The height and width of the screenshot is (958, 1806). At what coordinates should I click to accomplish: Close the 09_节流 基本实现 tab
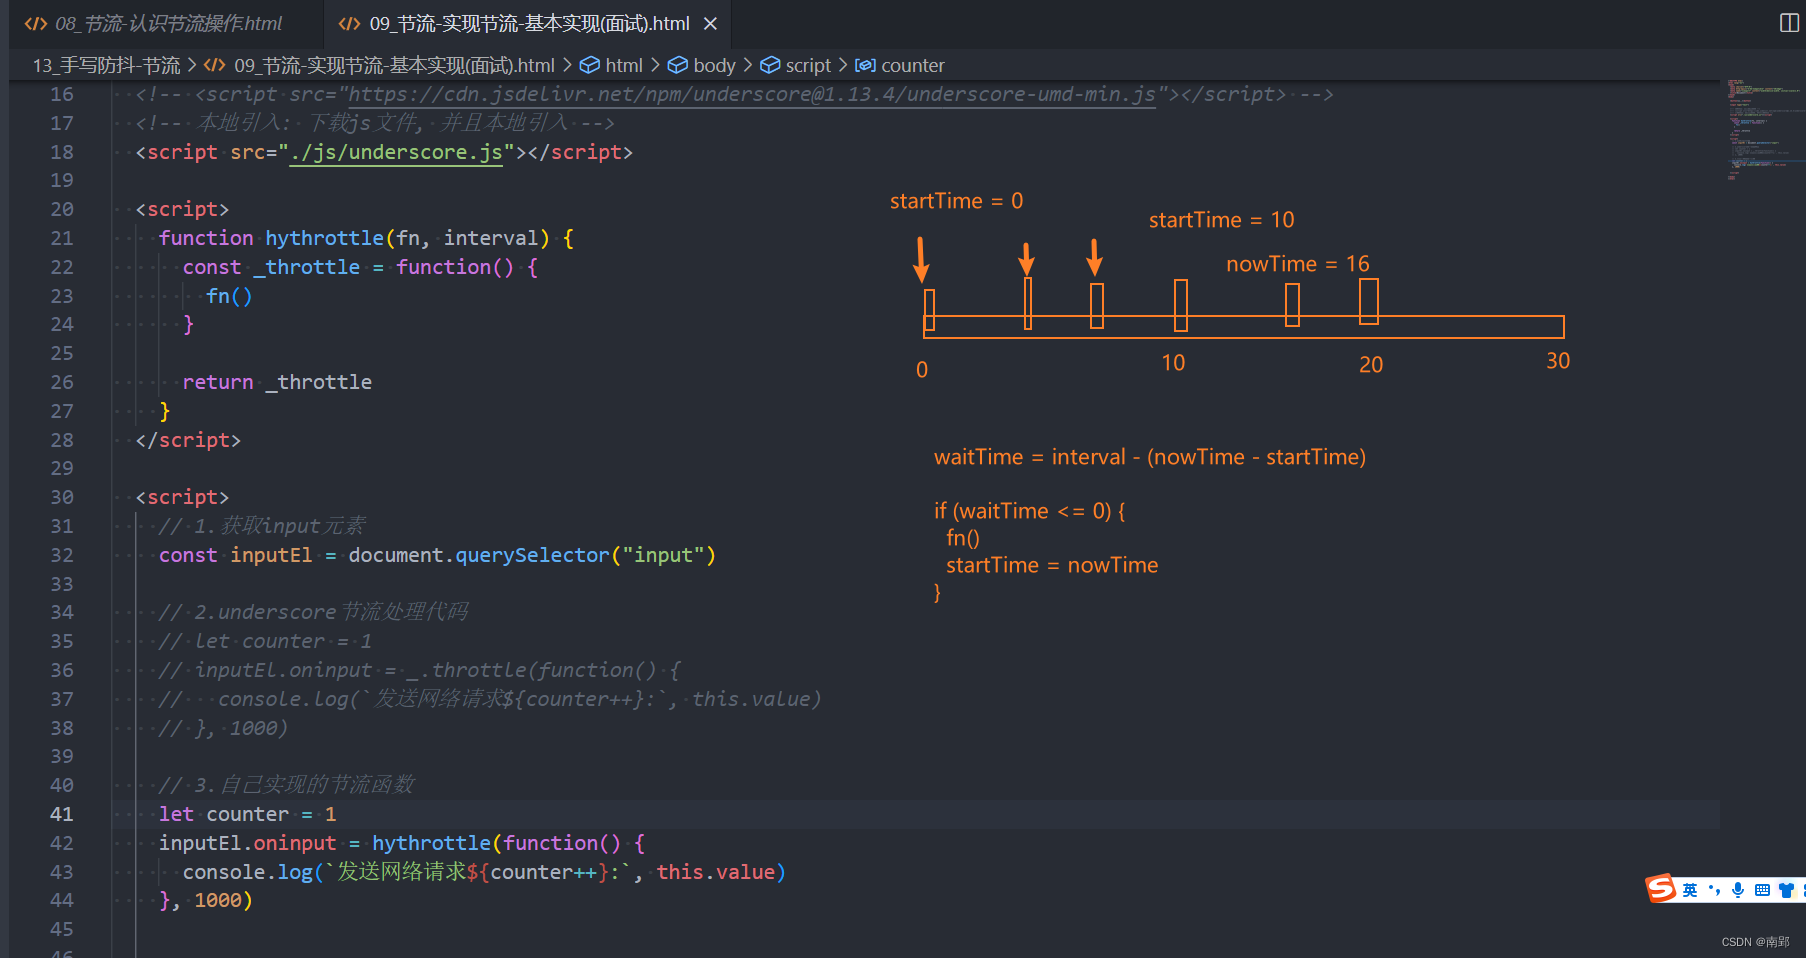pos(710,23)
